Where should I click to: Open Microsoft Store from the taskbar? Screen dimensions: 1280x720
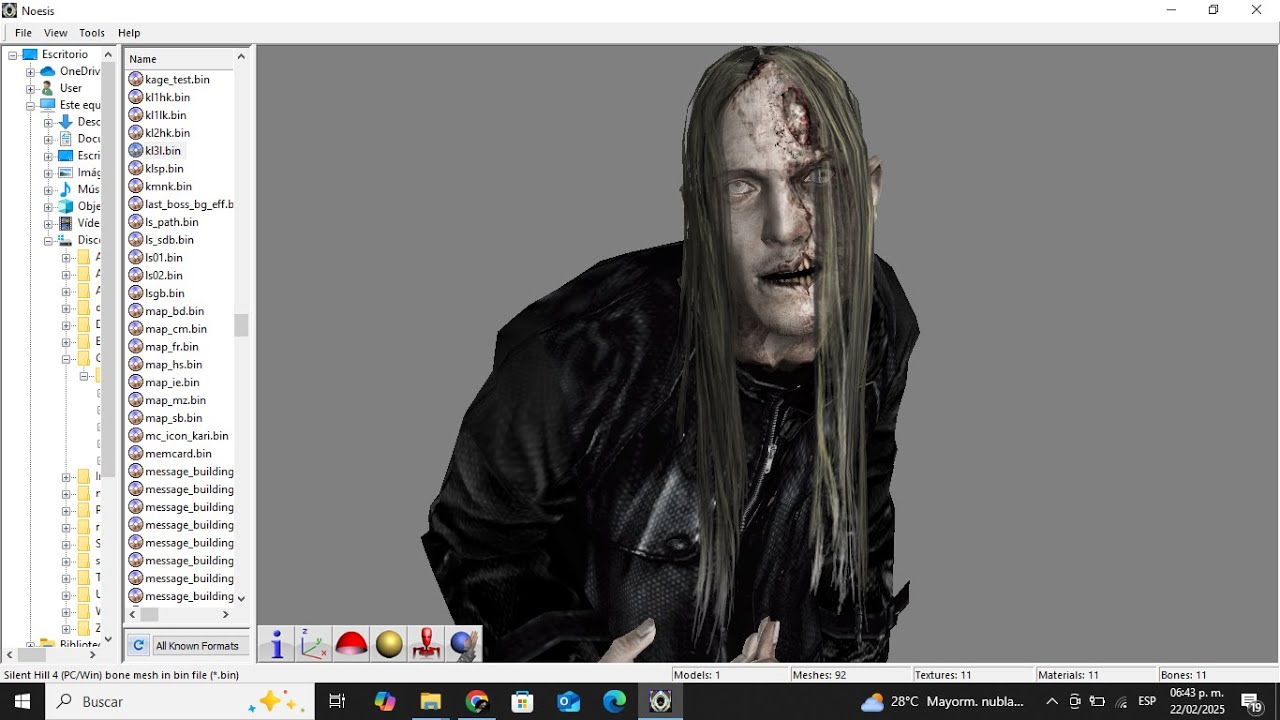(x=522, y=702)
